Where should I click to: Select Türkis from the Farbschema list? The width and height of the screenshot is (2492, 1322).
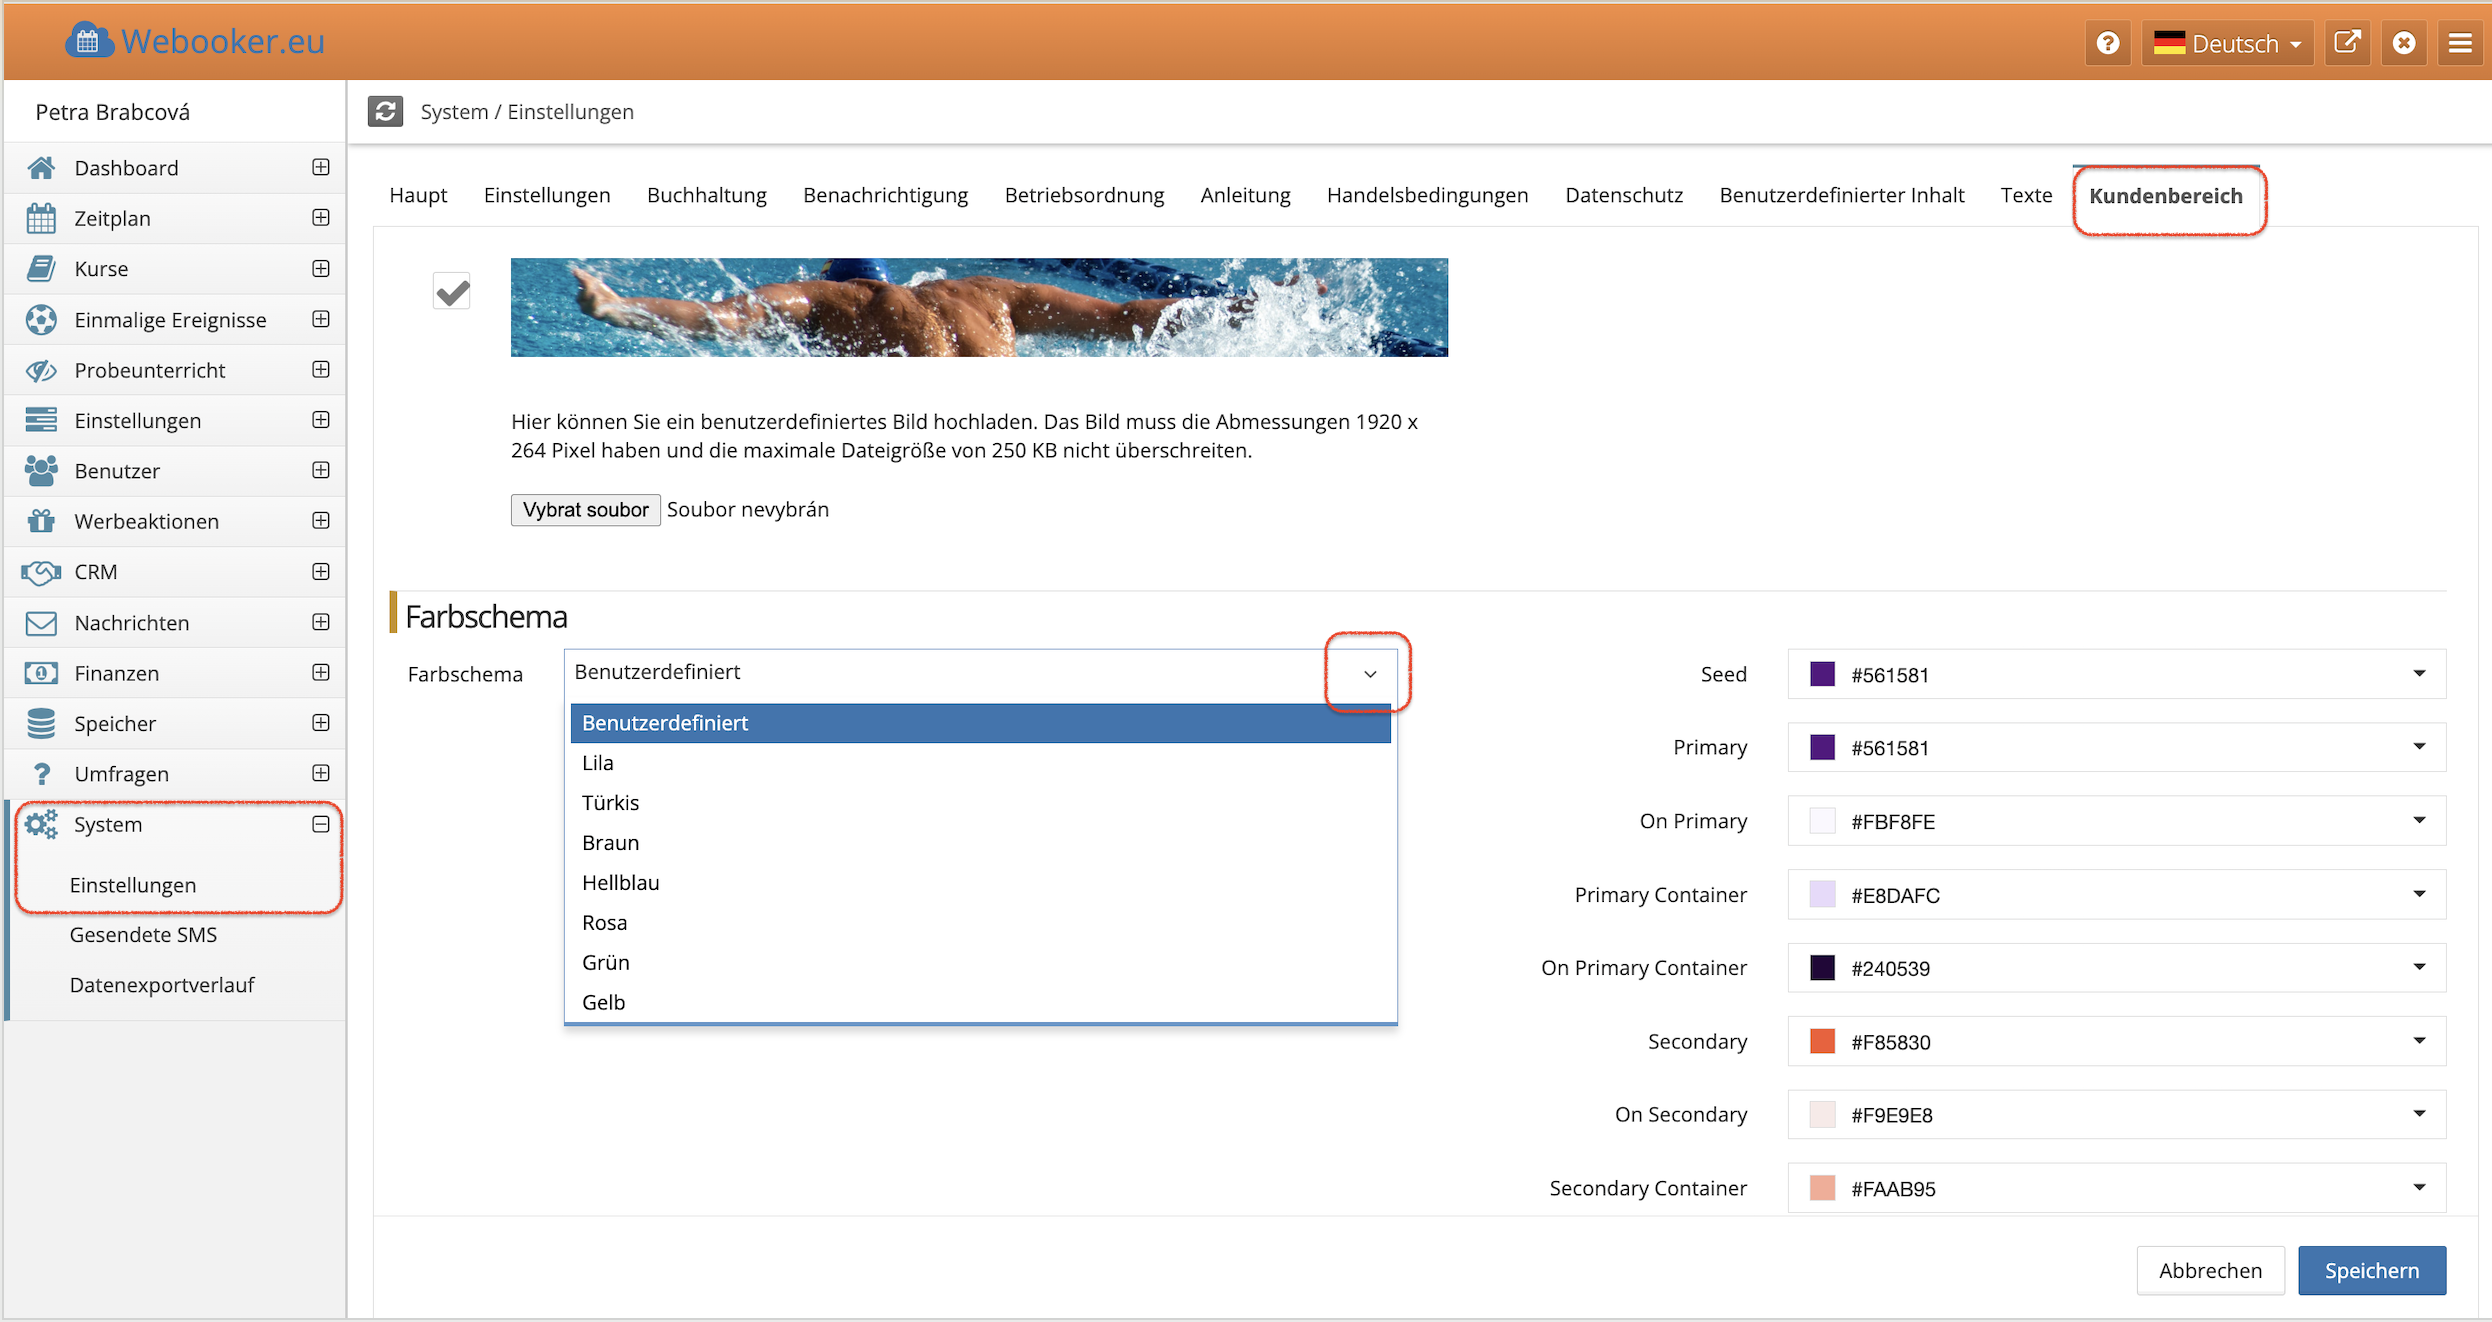610,803
